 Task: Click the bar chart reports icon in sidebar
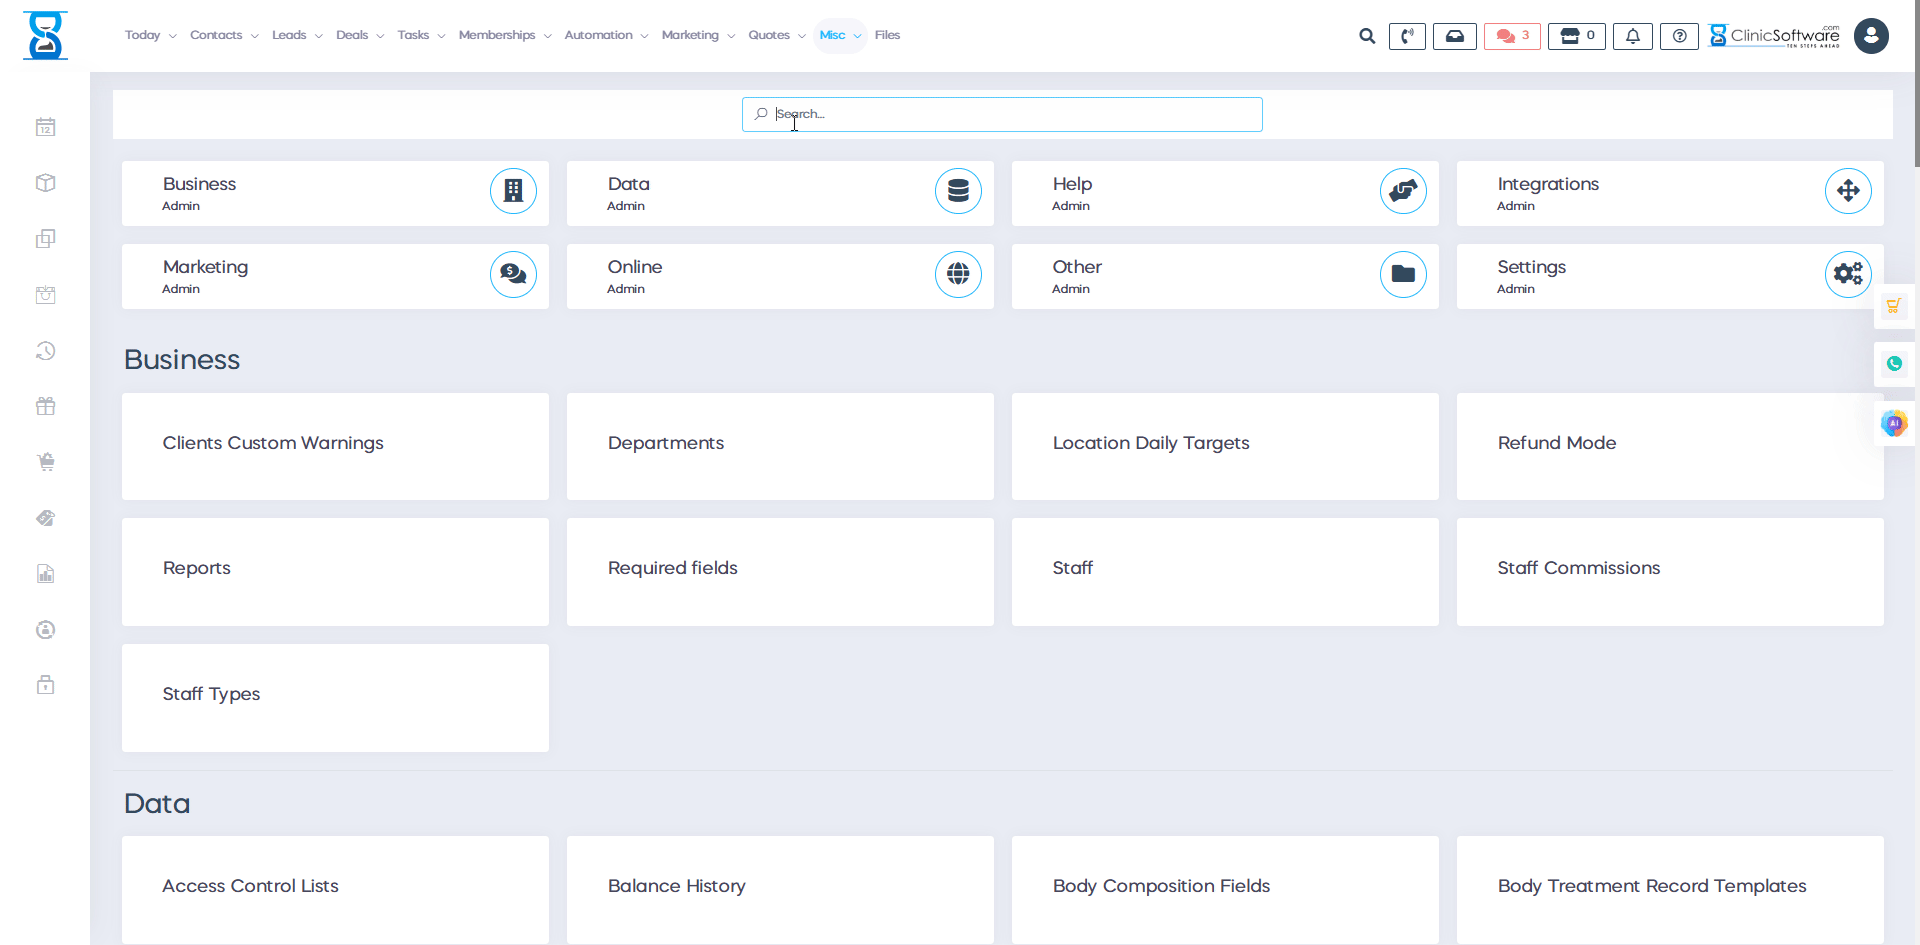pyautogui.click(x=45, y=574)
